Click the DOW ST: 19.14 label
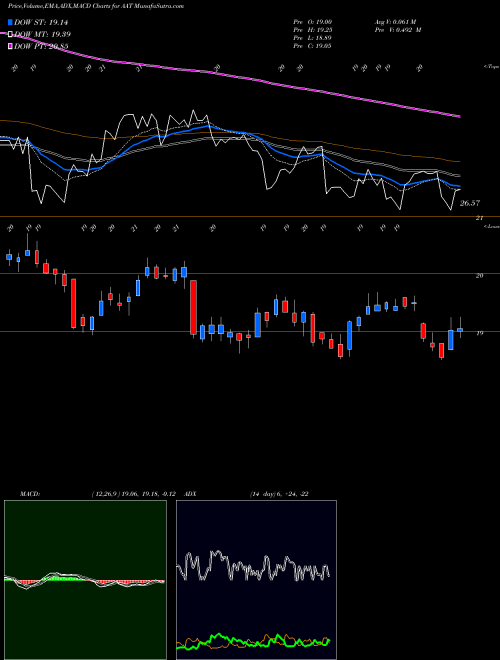This screenshot has width=500, height=660. [x=41, y=22]
